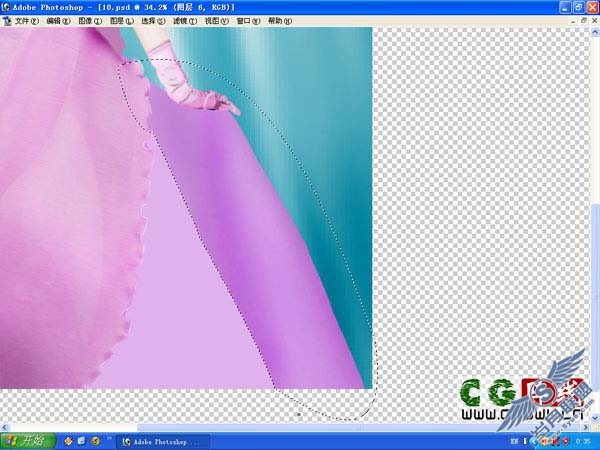Open the 帮助 (Help) menu

(x=280, y=21)
